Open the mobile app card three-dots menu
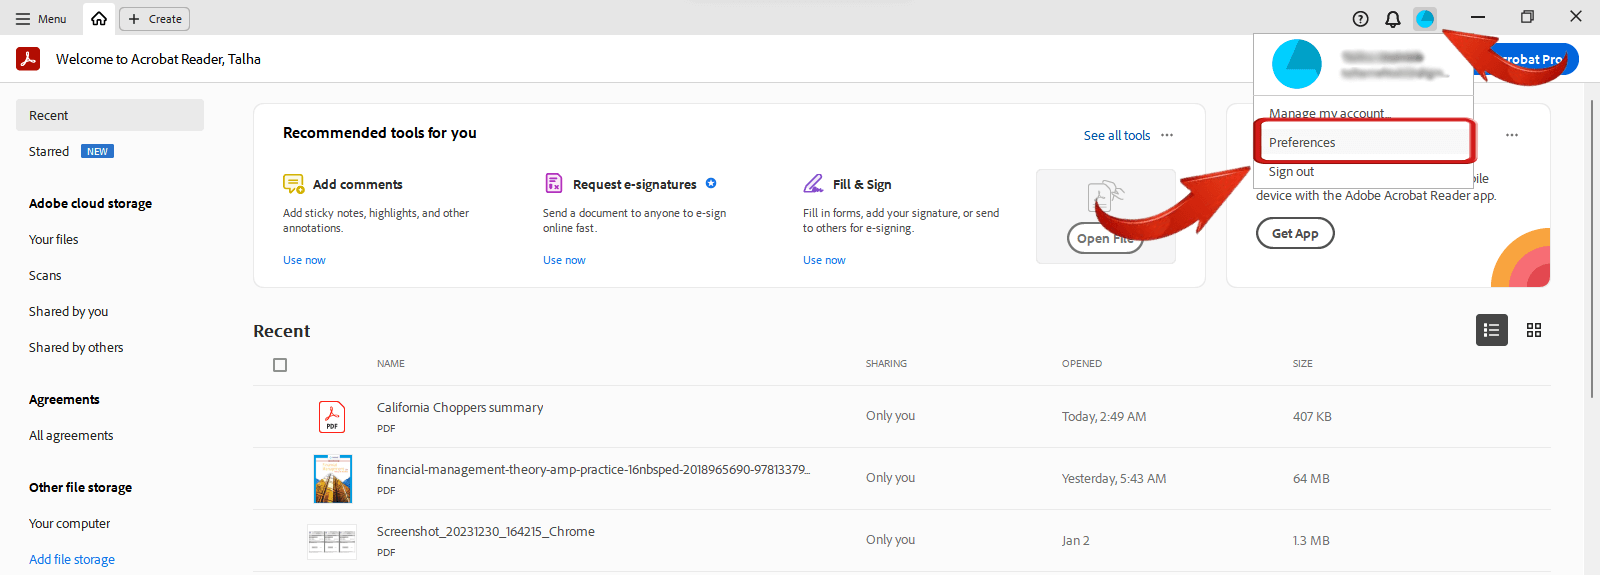 pyautogui.click(x=1512, y=135)
